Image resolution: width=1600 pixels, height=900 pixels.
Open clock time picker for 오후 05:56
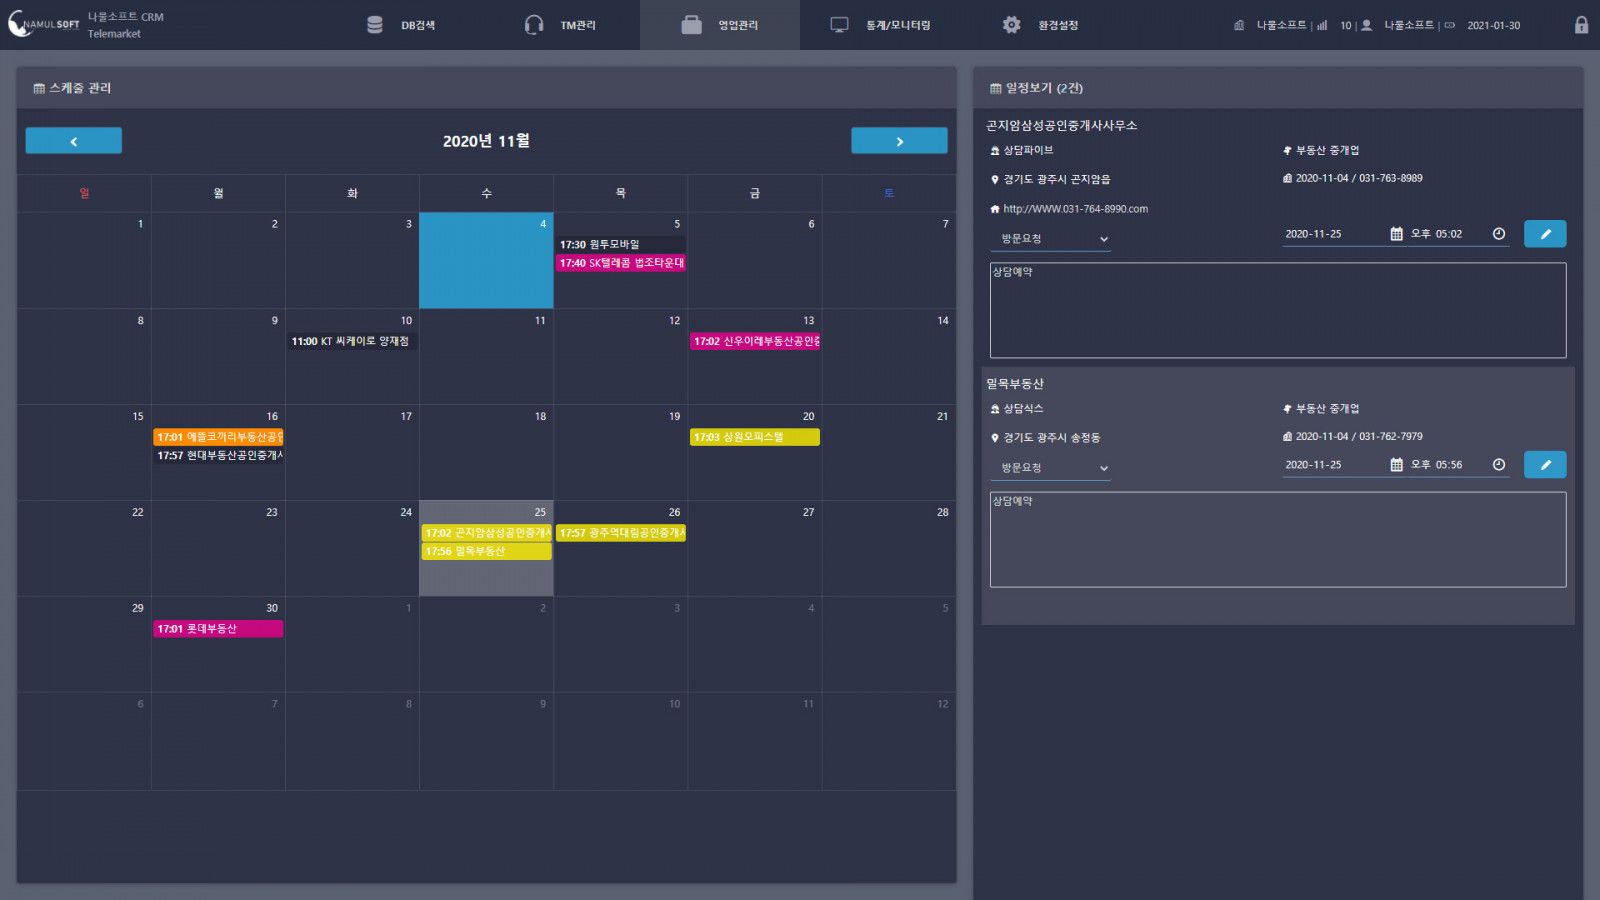pyautogui.click(x=1498, y=465)
